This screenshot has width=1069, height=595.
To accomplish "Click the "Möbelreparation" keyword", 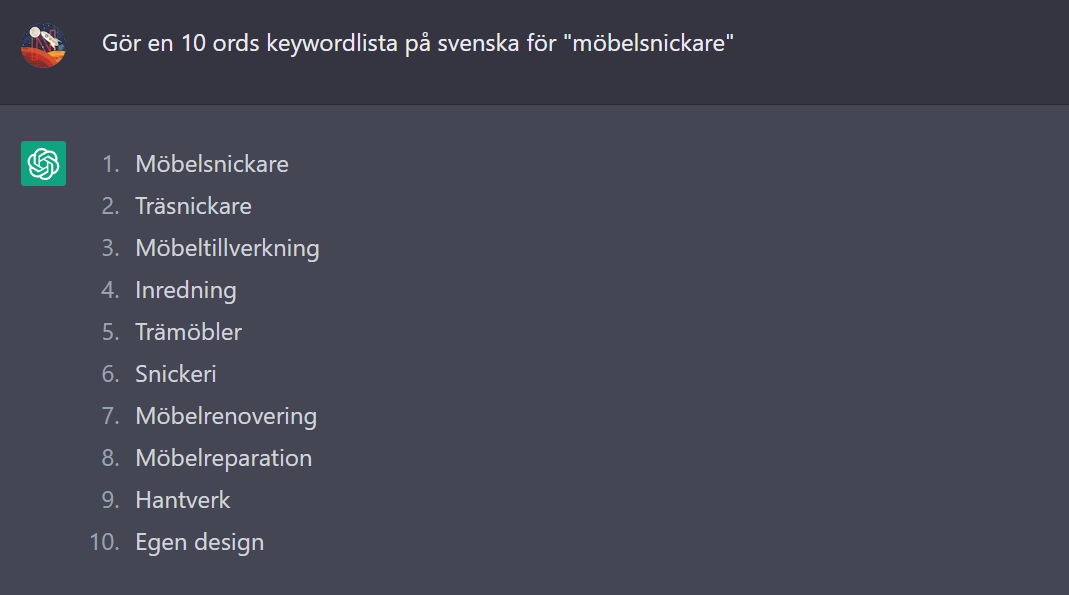I will 224,459.
